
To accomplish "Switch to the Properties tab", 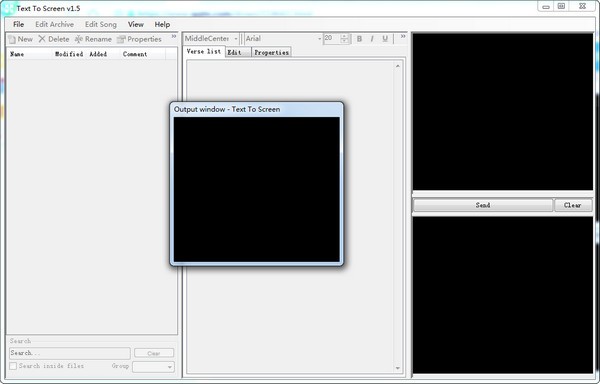I will pyautogui.click(x=271, y=52).
